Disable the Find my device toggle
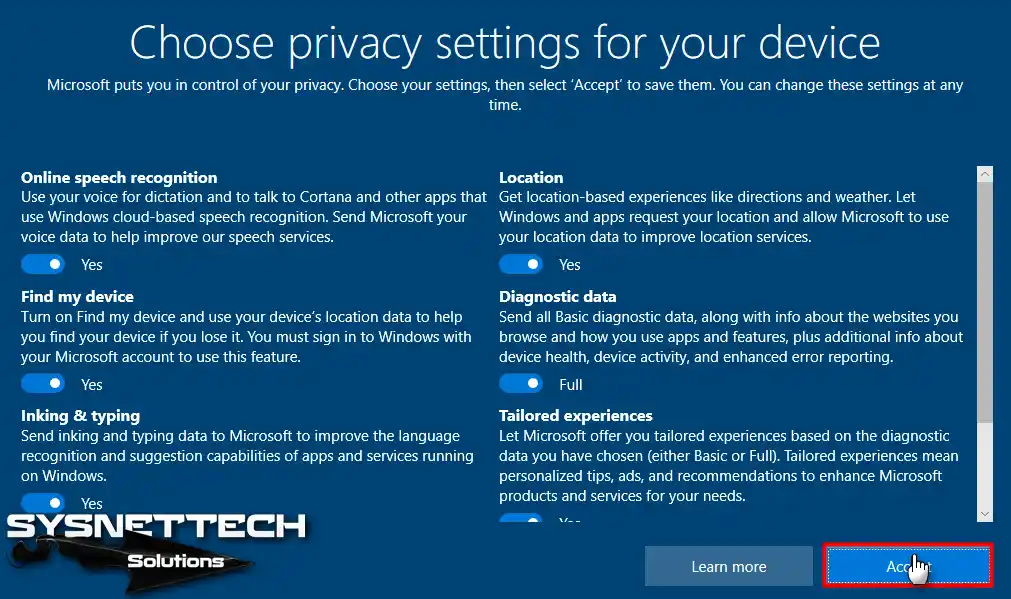Image resolution: width=1011 pixels, height=599 pixels. (x=43, y=384)
